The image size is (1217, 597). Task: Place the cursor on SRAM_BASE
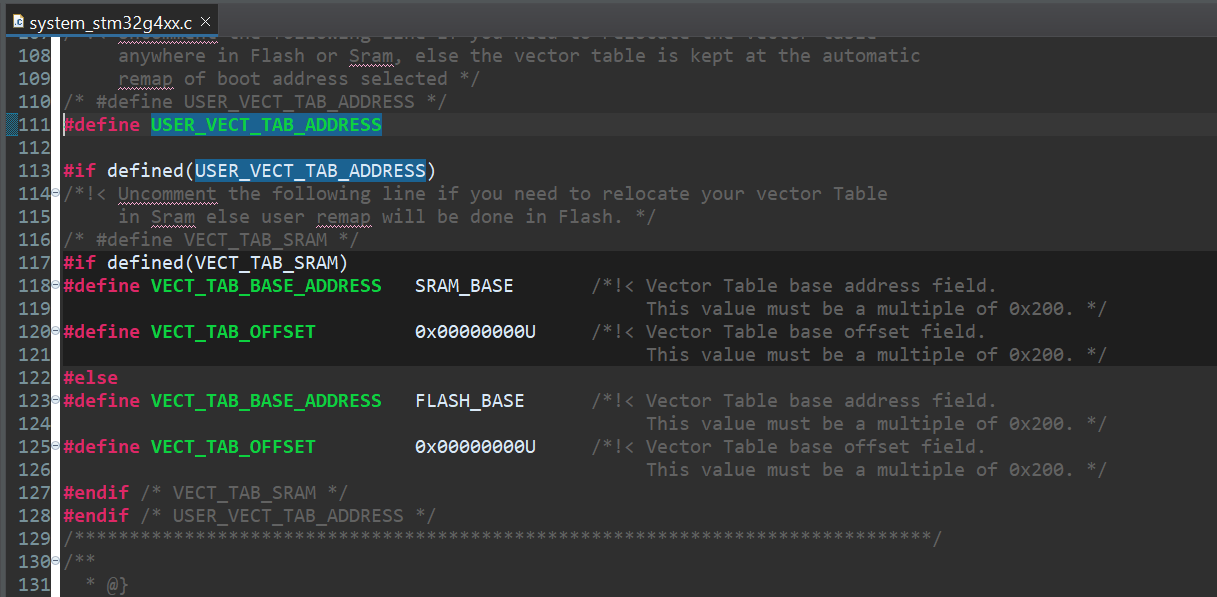(464, 286)
